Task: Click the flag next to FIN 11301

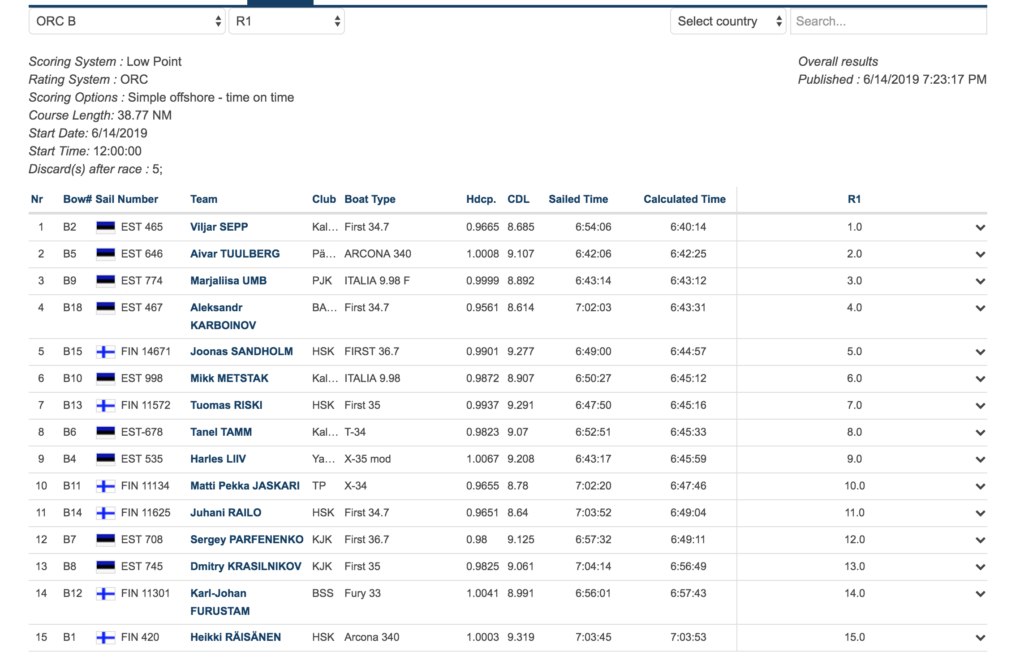Action: pos(105,594)
